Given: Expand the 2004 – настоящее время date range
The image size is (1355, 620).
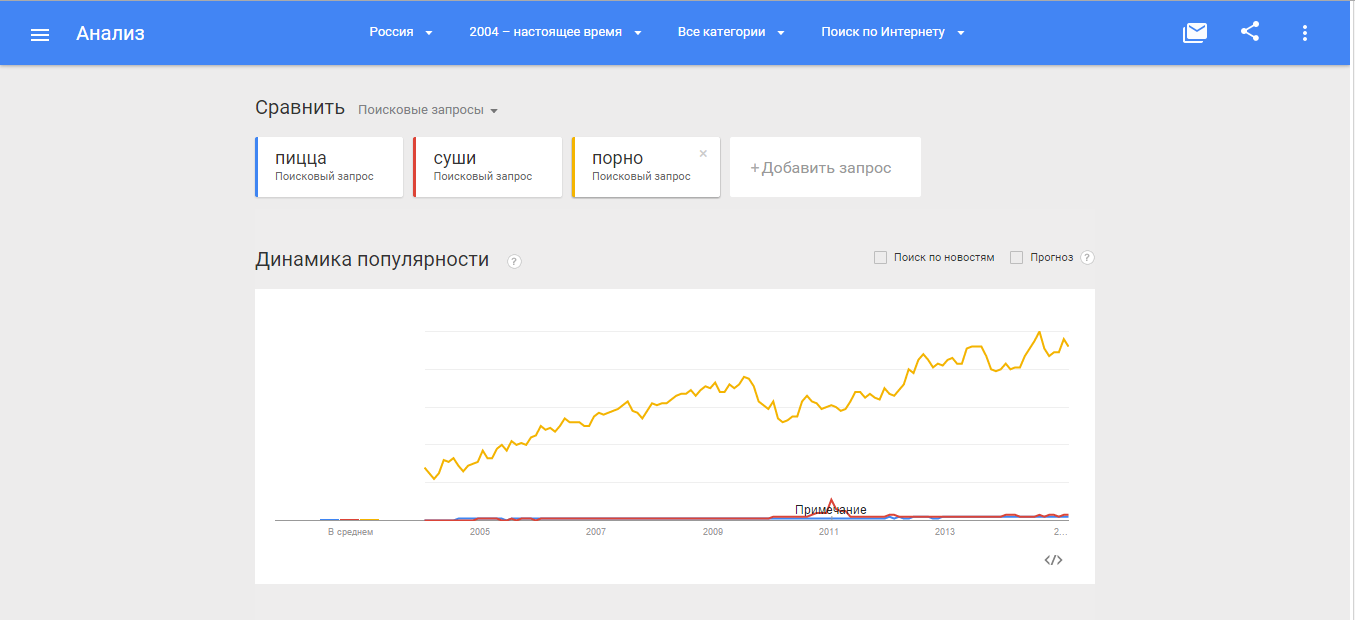Looking at the screenshot, I should pos(555,32).
